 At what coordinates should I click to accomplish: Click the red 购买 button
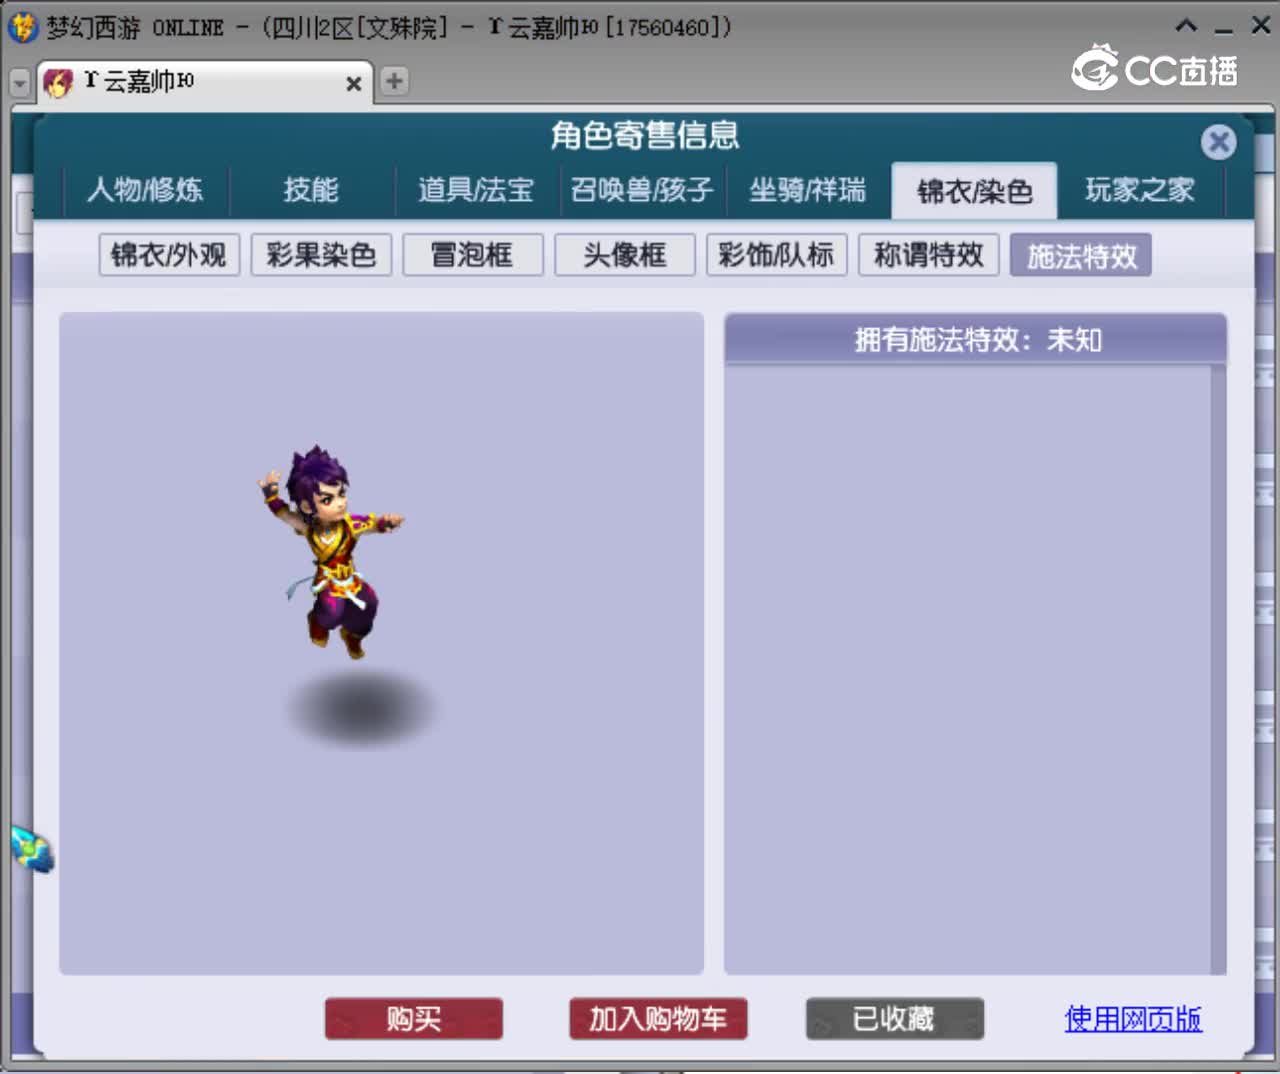414,1019
